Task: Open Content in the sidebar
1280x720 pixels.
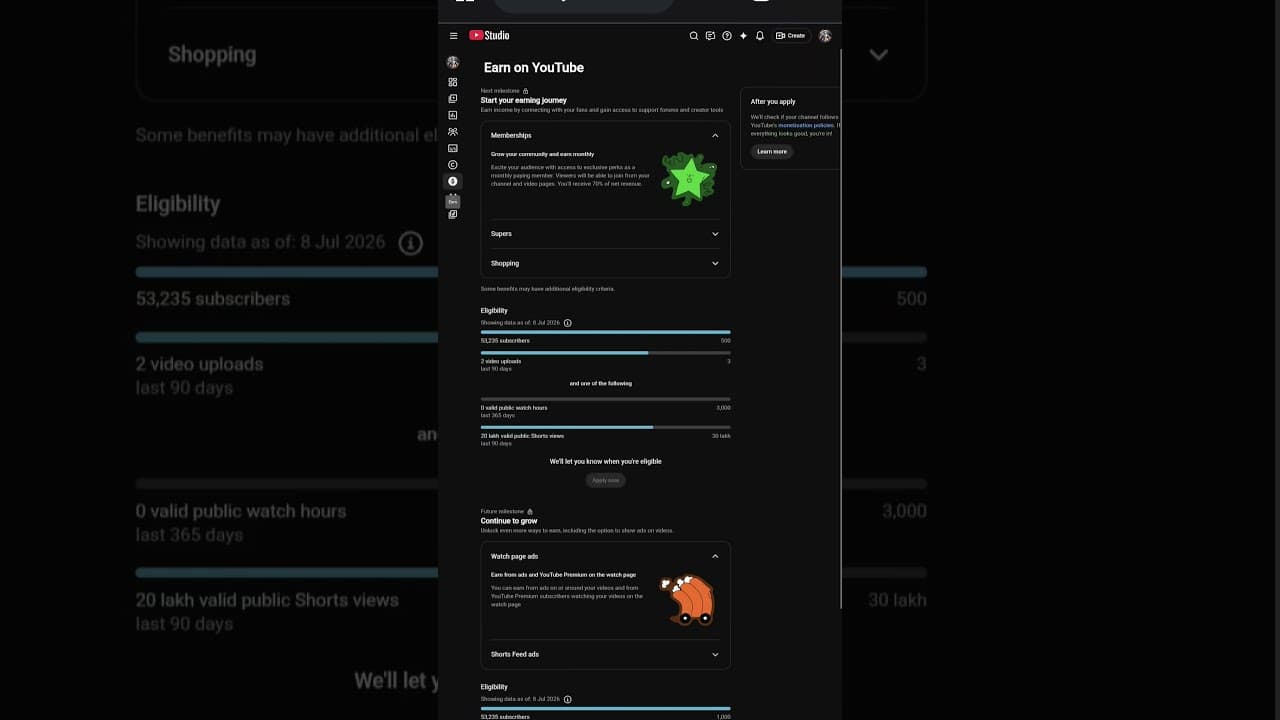Action: tap(453, 99)
